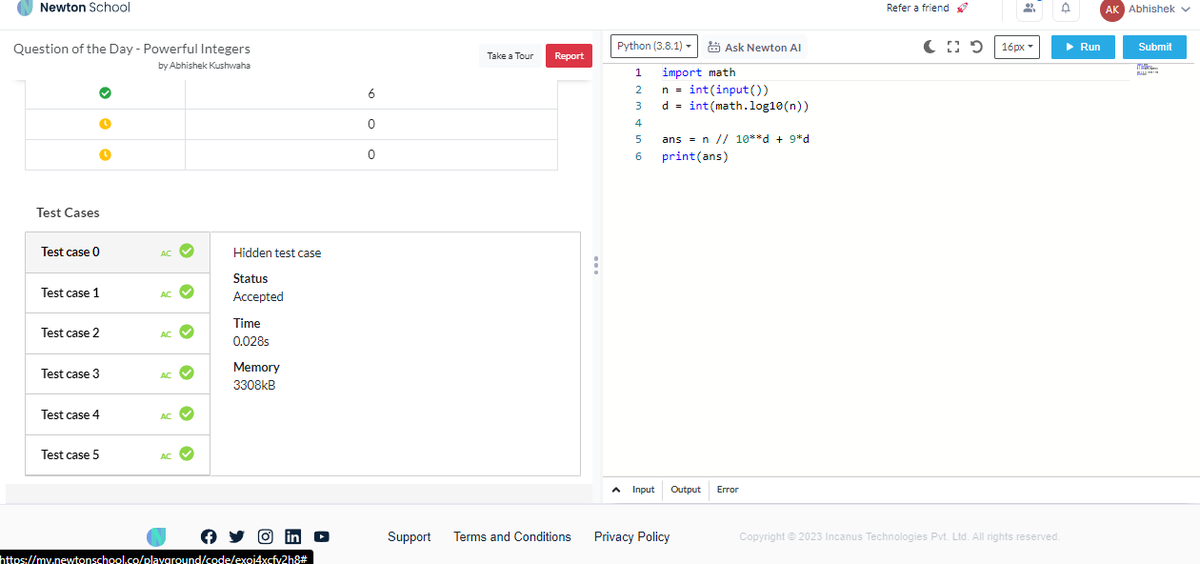
Task: Toggle dark mode with the moon icon
Action: pyautogui.click(x=929, y=46)
